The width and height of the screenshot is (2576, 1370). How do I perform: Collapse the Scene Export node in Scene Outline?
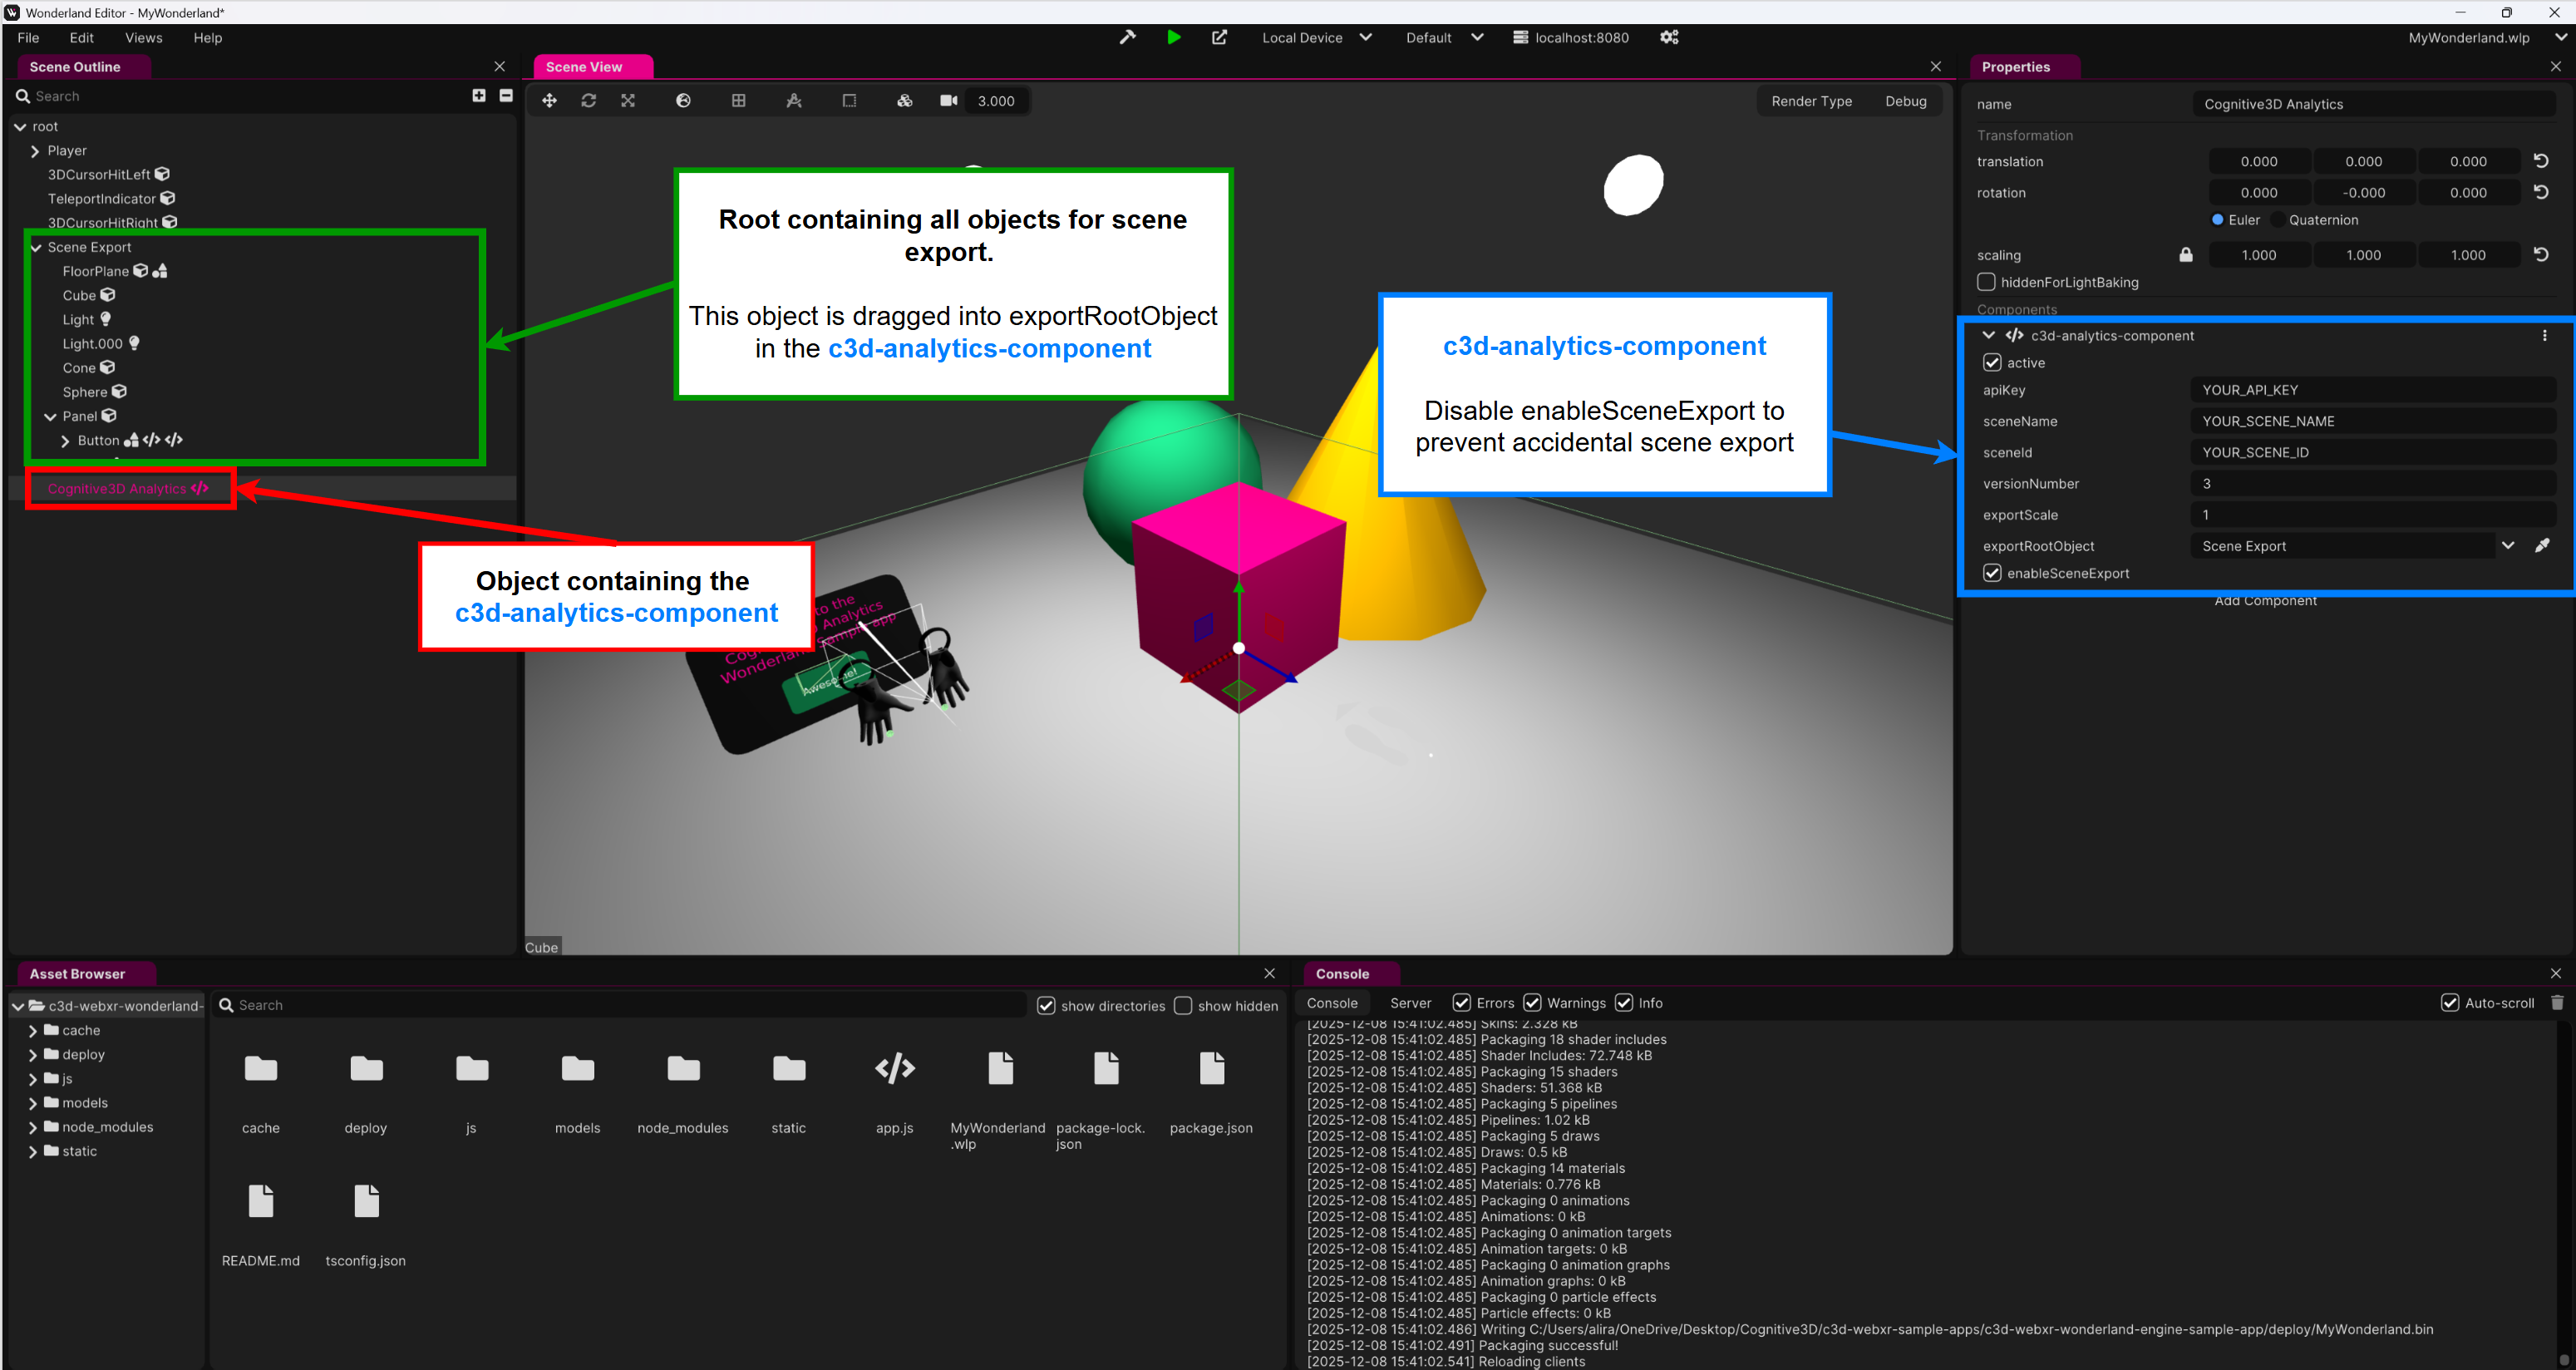(36, 247)
